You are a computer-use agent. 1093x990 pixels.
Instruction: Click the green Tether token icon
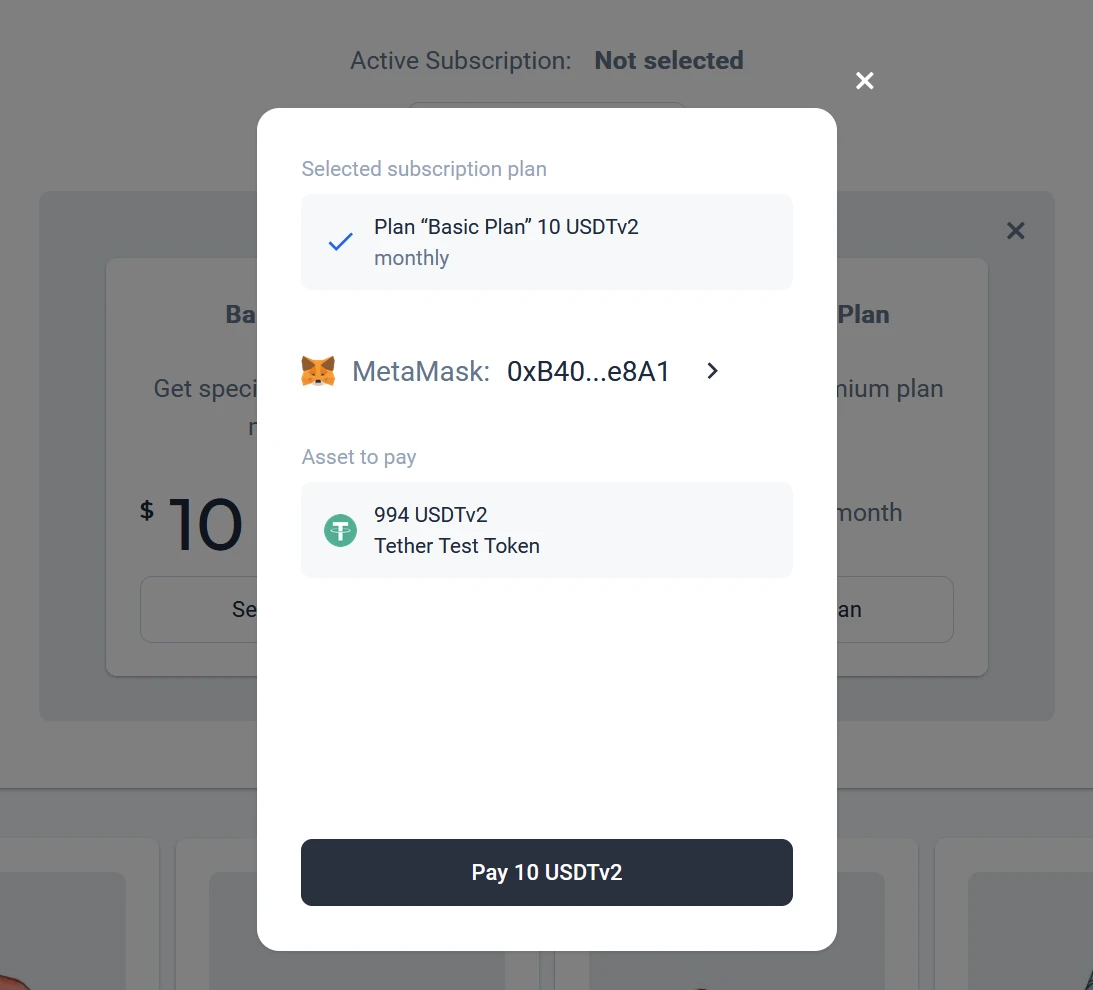coord(341,530)
